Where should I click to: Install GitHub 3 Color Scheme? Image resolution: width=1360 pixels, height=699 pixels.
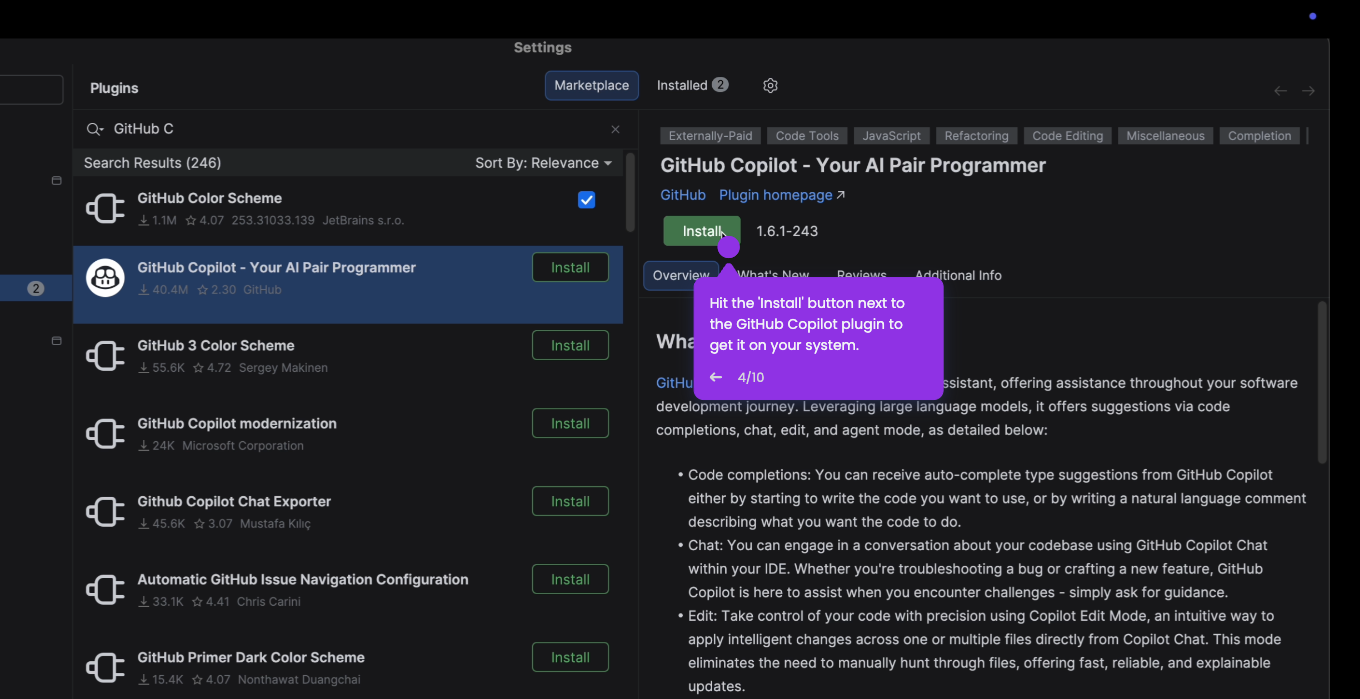[570, 346]
